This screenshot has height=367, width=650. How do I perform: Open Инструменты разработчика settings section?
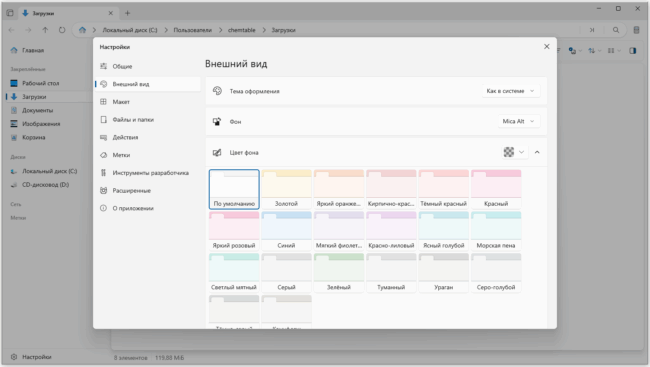[147, 173]
